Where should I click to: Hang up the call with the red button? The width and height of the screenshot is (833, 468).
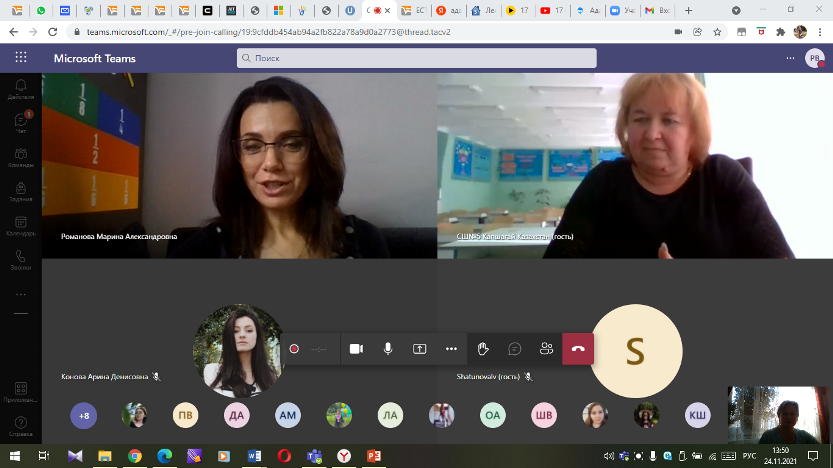point(578,349)
